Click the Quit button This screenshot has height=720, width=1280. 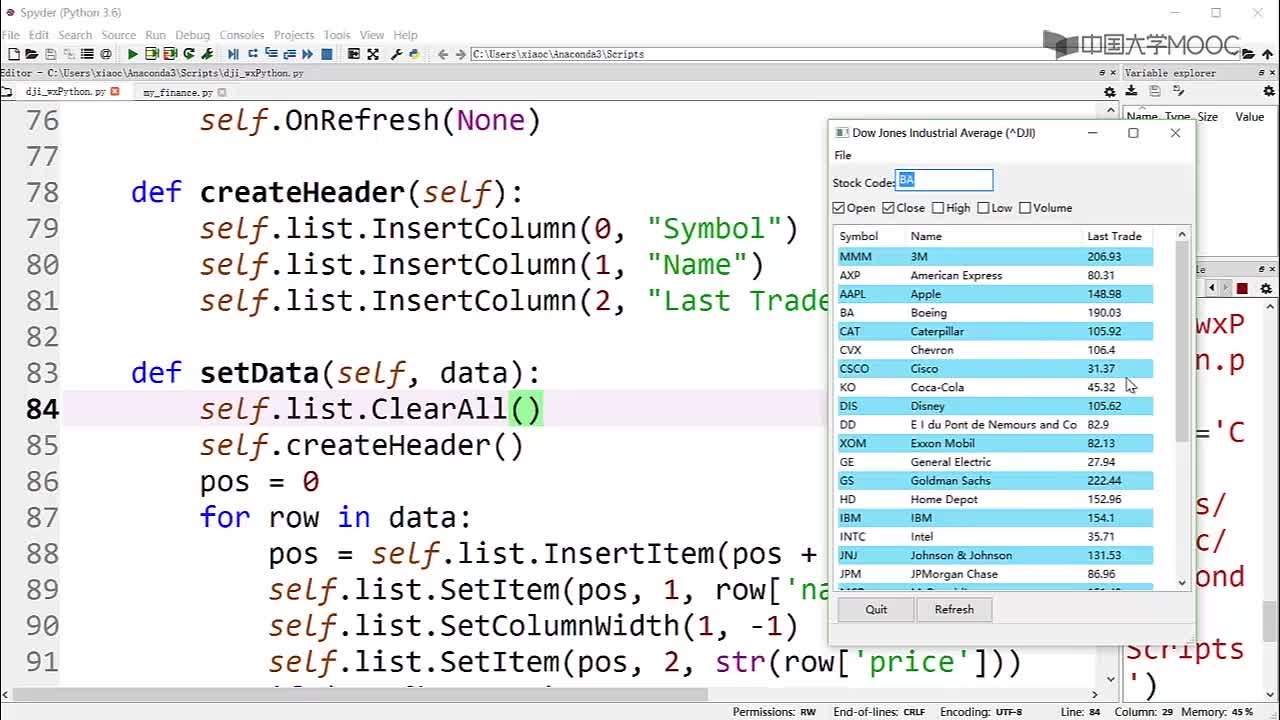[x=876, y=609]
